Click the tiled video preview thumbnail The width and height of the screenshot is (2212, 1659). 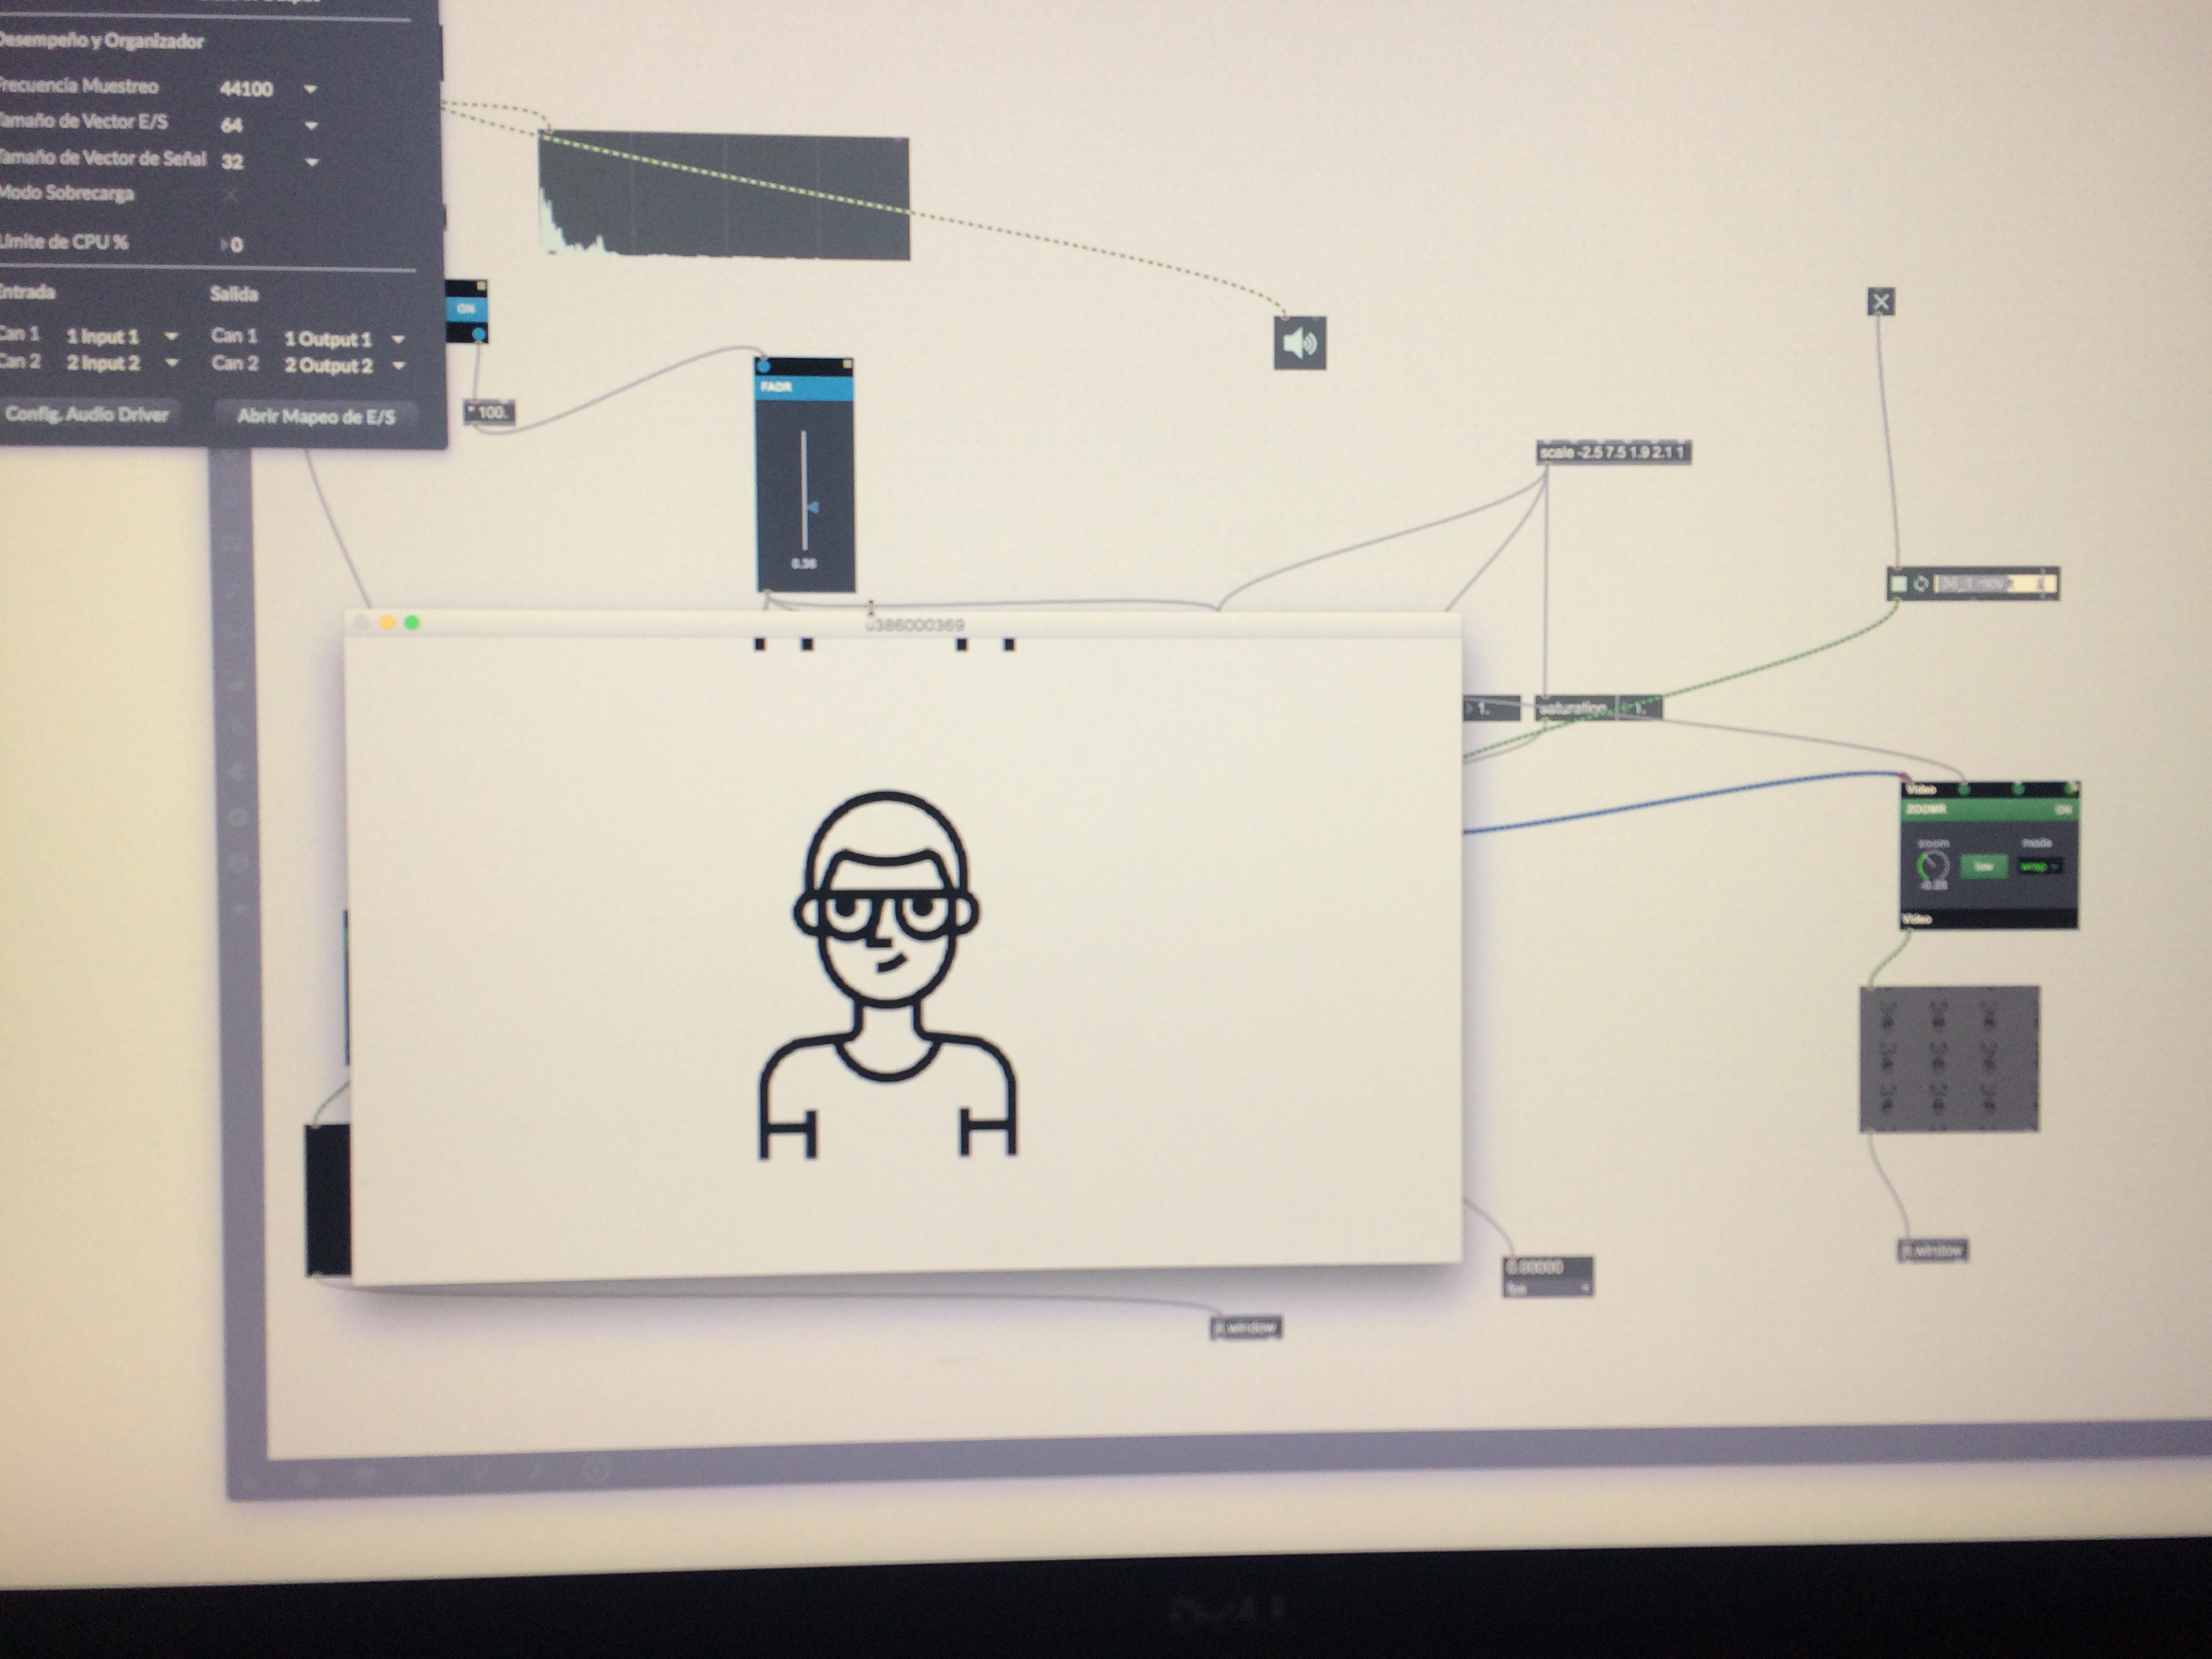(x=1949, y=1058)
